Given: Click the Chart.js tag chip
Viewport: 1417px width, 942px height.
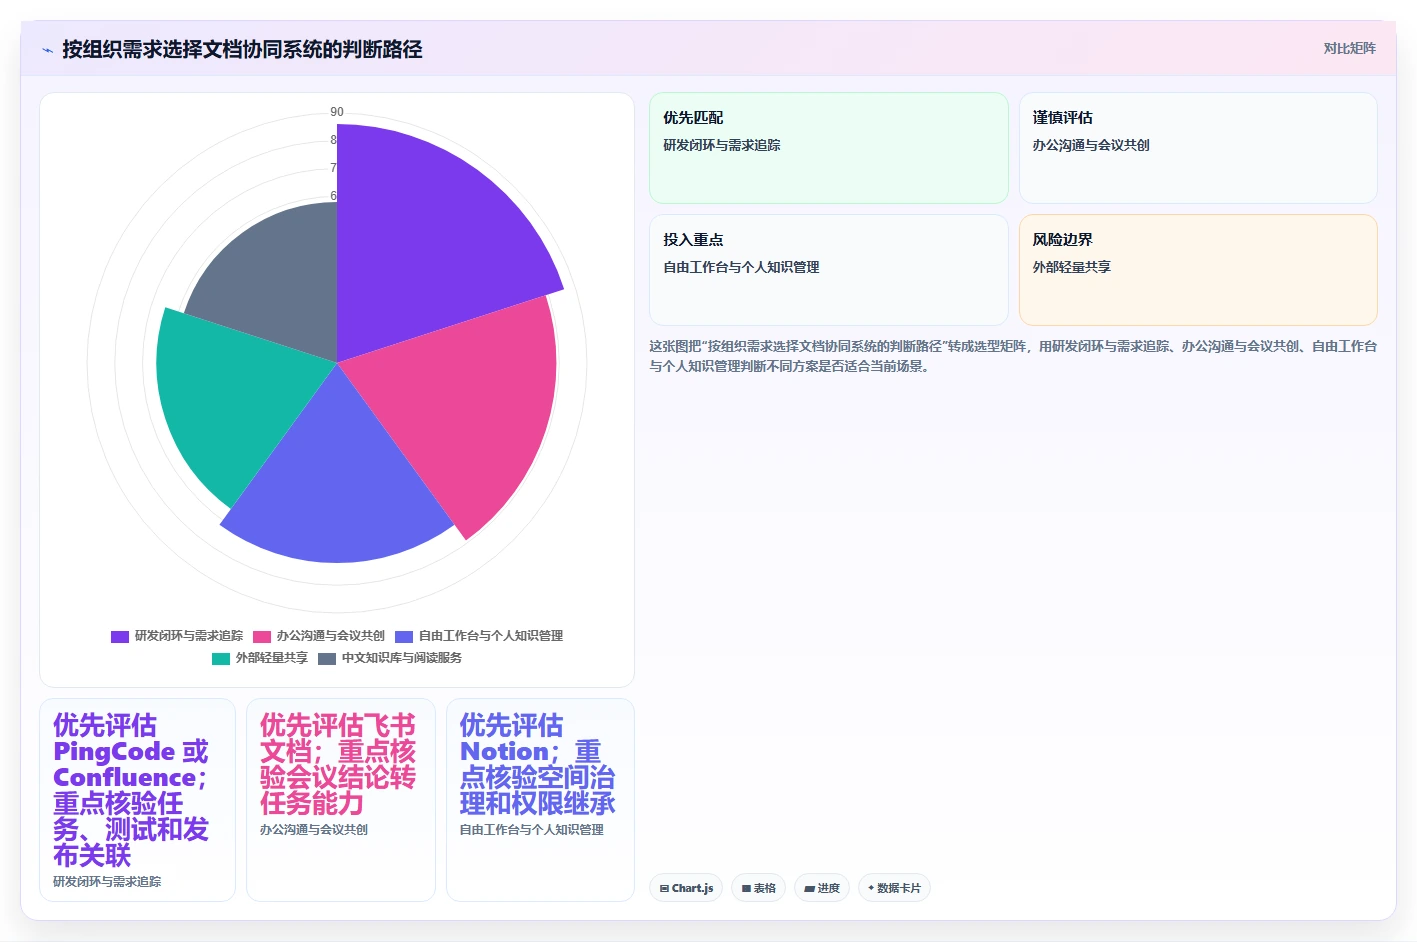Looking at the screenshot, I should click(686, 888).
